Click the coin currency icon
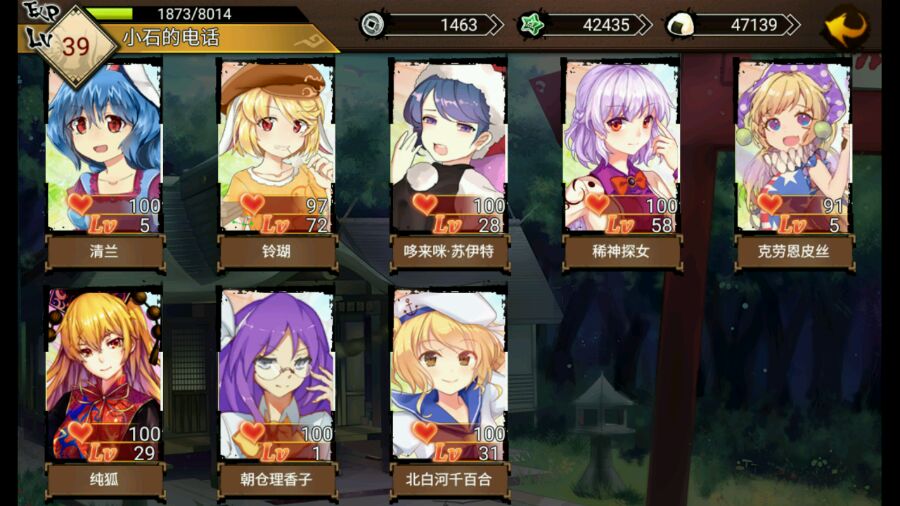This screenshot has height=506, width=900. pos(373,25)
